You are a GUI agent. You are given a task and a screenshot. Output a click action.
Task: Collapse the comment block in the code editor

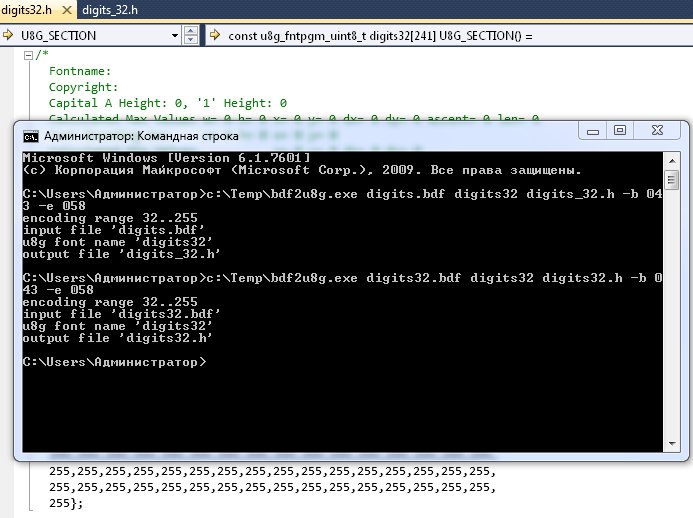coord(29,55)
